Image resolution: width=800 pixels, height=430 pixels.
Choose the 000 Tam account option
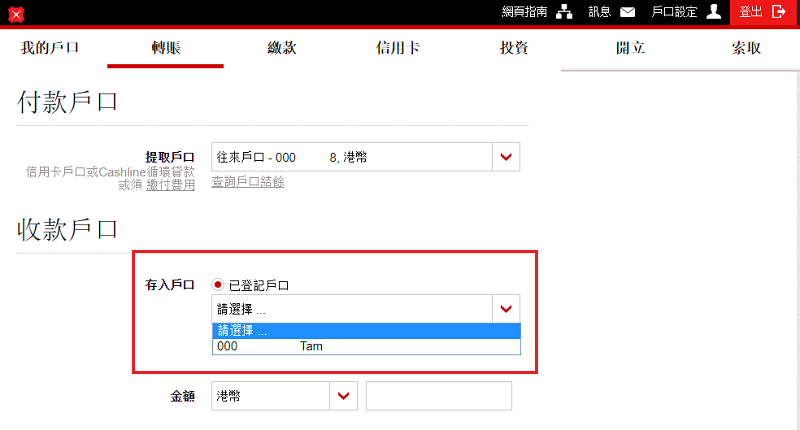click(x=366, y=347)
